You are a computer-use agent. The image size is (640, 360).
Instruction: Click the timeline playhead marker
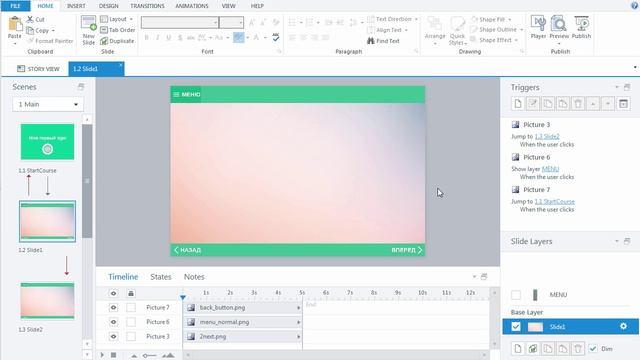(183, 297)
